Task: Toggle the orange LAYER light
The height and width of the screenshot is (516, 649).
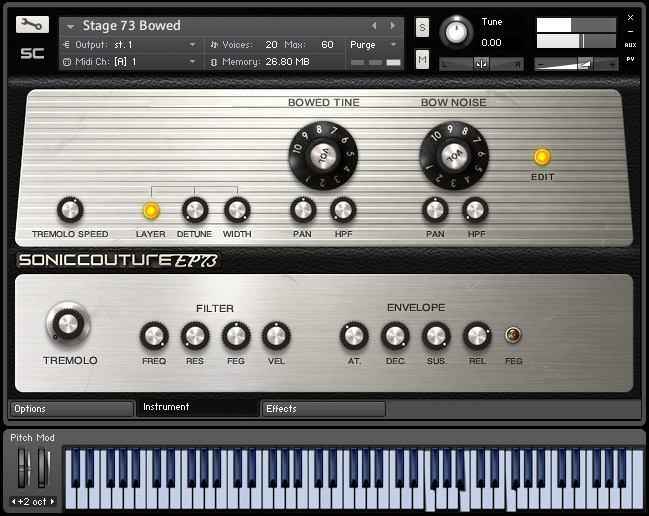Action: point(151,211)
